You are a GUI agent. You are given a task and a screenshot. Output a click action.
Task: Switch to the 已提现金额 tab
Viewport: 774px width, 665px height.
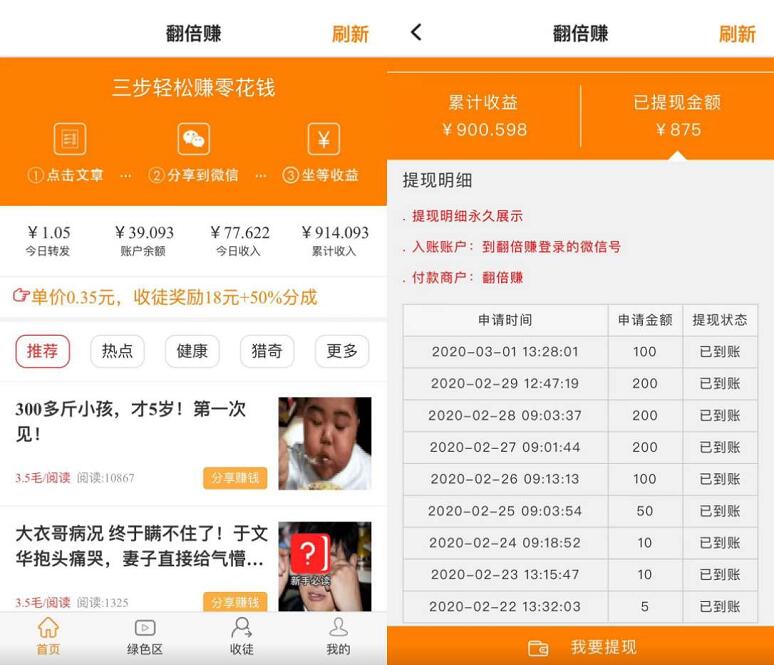pyautogui.click(x=678, y=116)
